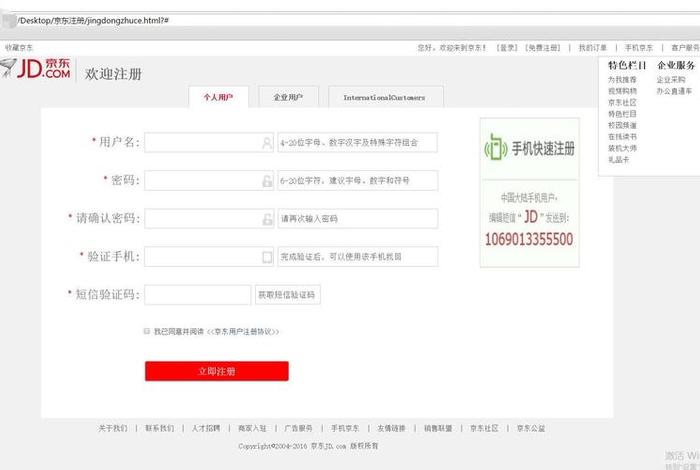700x470 pixels.
Task: Open the 关于我们 footer link
Action: tap(112, 428)
